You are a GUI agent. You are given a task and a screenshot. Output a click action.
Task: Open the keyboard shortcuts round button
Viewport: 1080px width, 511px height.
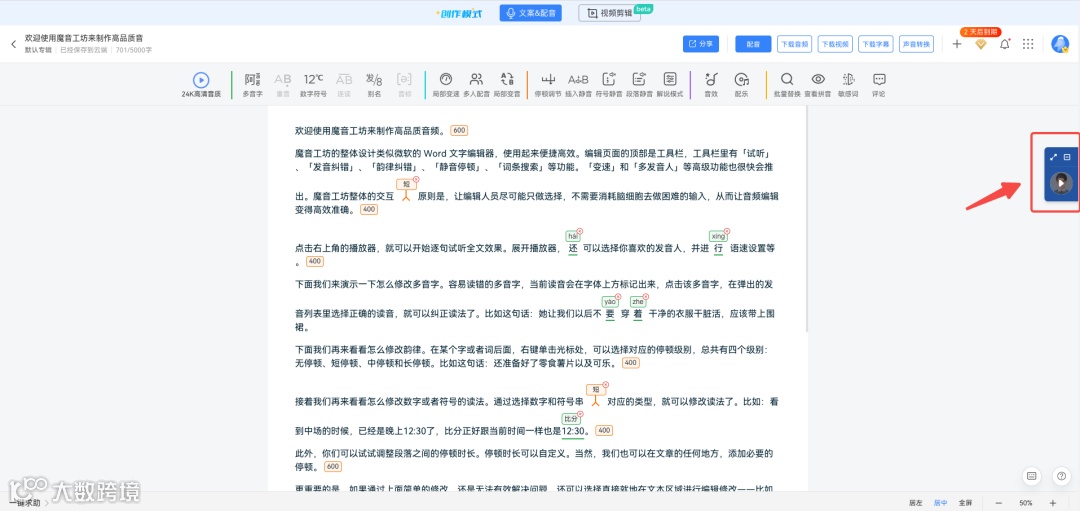click(1032, 475)
